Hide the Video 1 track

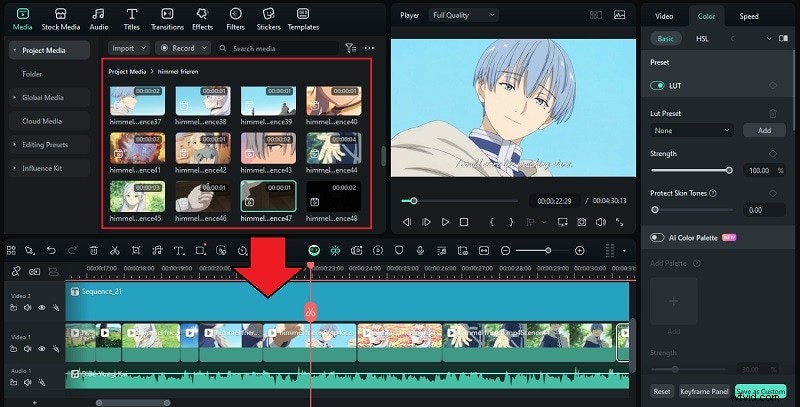pyautogui.click(x=42, y=349)
